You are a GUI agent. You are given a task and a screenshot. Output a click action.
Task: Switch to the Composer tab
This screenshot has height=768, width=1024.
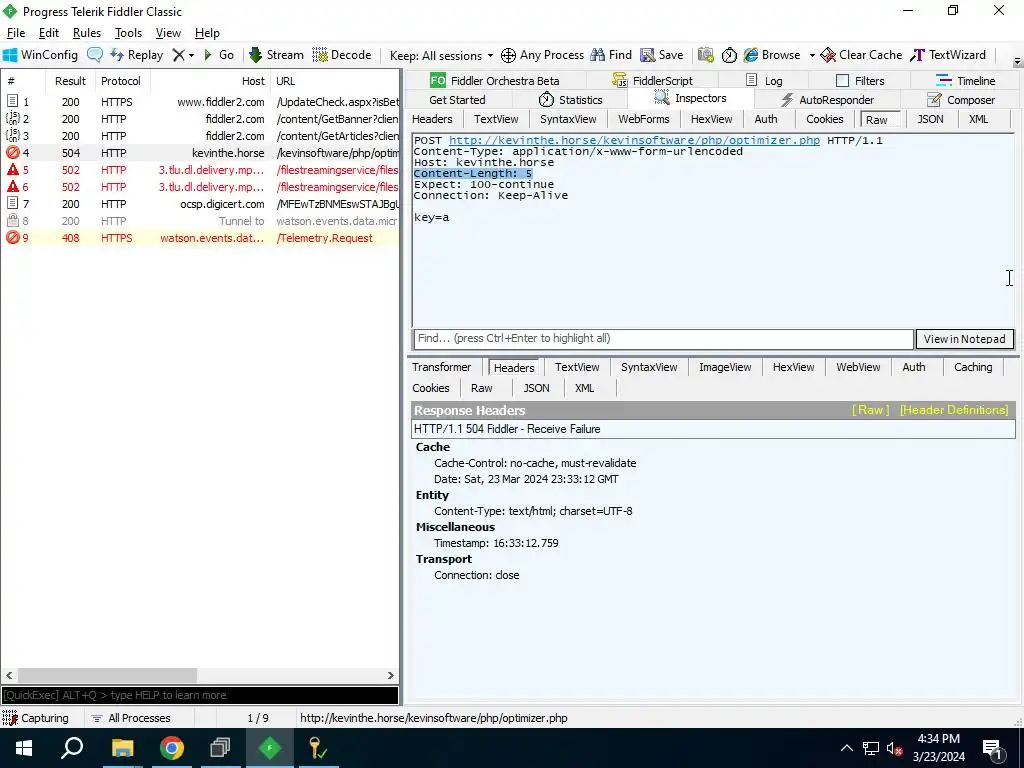coord(961,100)
